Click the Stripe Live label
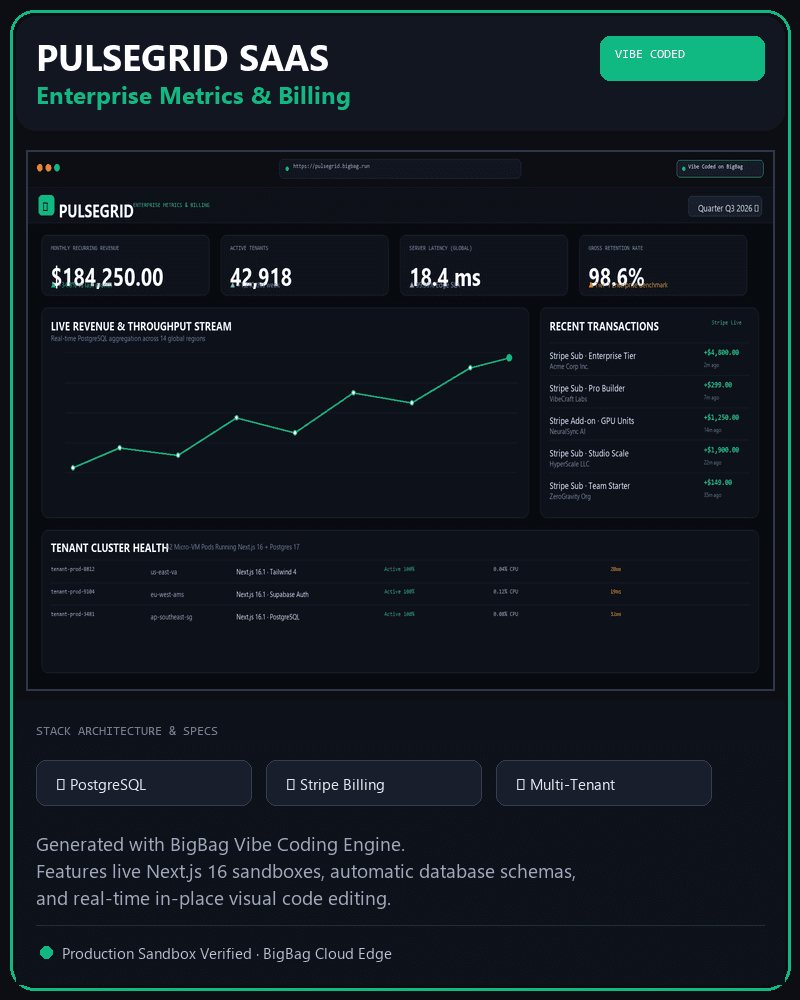This screenshot has width=800, height=1000. (x=727, y=323)
